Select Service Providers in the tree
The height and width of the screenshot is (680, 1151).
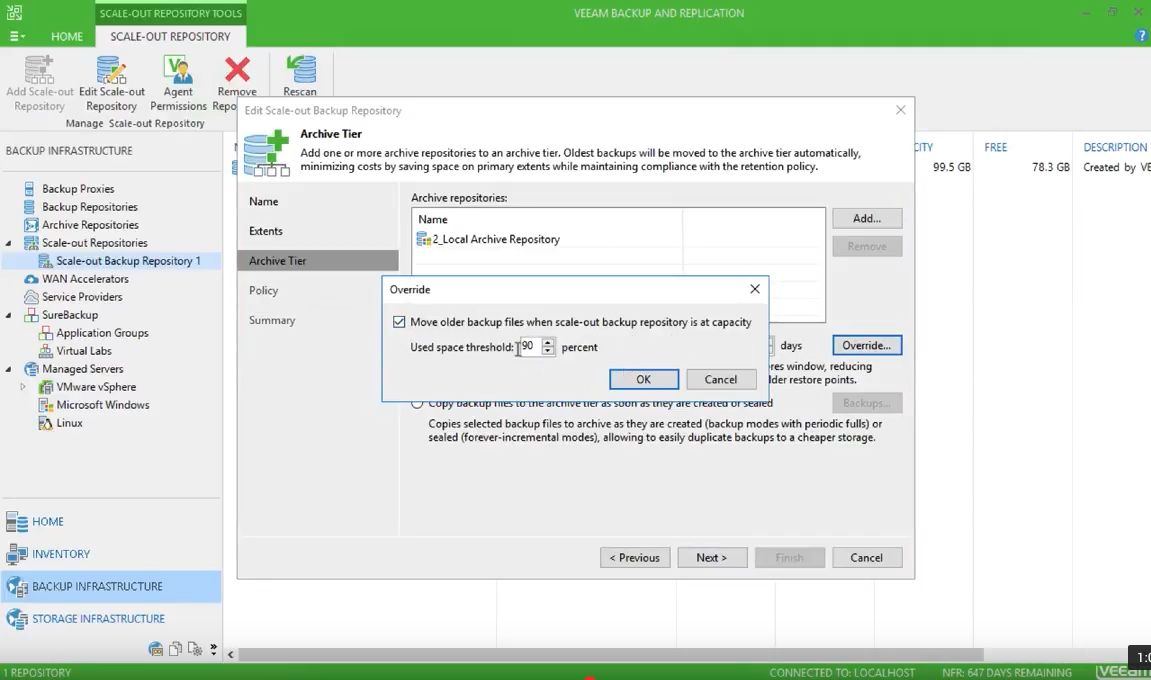coord(81,297)
